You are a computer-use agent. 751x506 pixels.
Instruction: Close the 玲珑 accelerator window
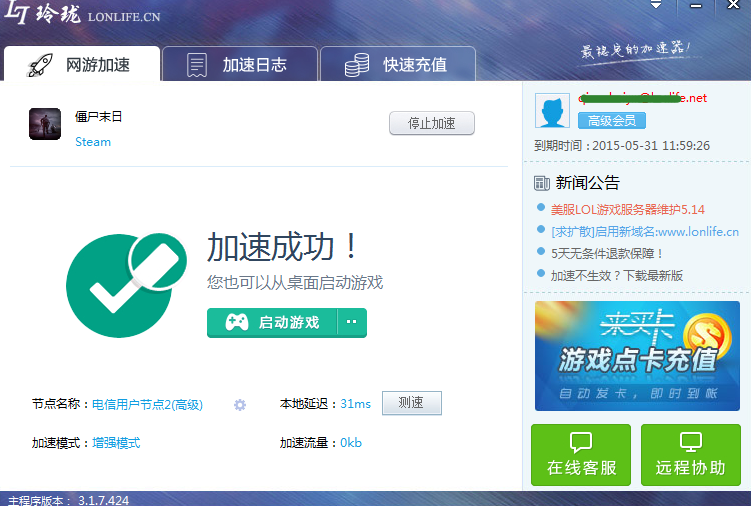(733, 5)
